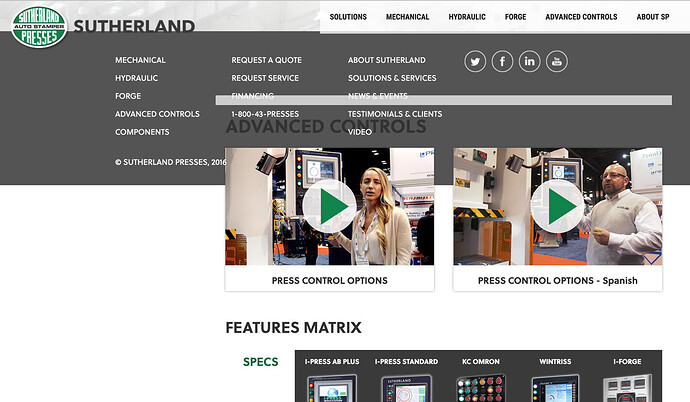Click REQUEST A QUOTE link
The height and width of the screenshot is (402, 690).
tap(267, 60)
